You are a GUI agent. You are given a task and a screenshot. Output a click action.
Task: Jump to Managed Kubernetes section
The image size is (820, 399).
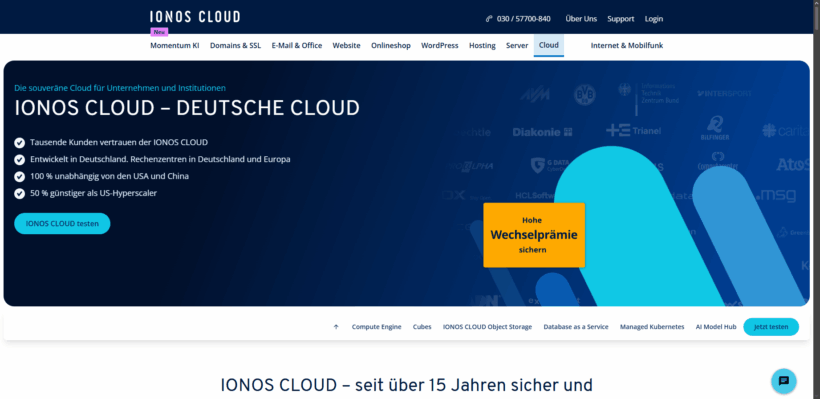click(652, 327)
